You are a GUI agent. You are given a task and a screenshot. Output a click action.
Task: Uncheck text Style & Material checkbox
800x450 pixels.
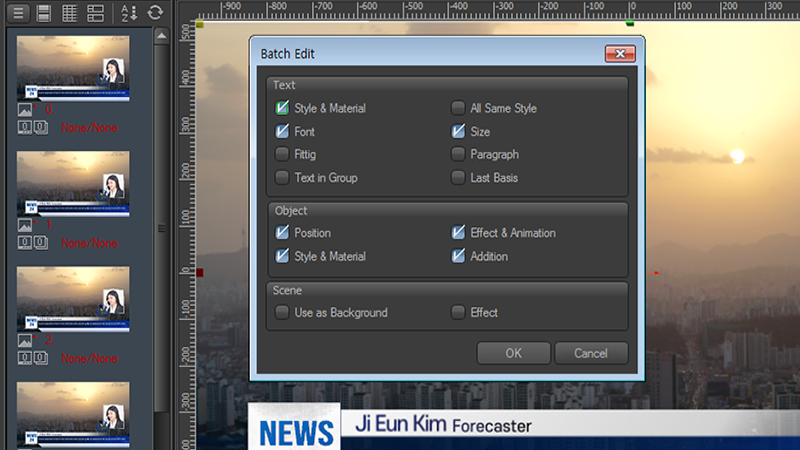[282, 108]
